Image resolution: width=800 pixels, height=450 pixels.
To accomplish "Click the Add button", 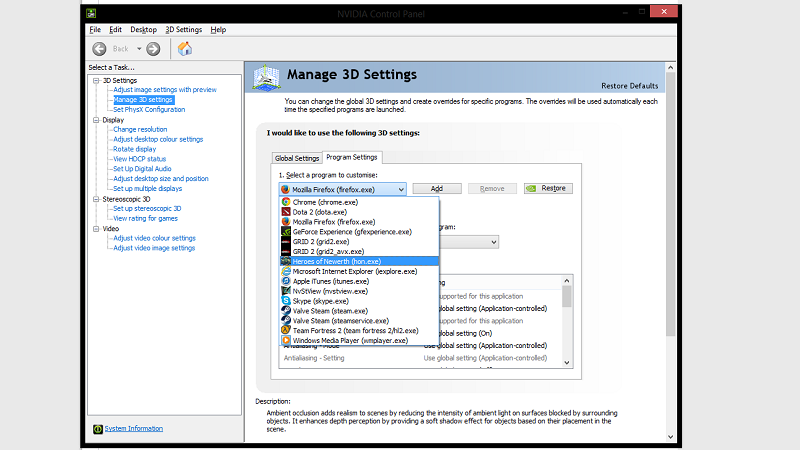I will point(437,189).
